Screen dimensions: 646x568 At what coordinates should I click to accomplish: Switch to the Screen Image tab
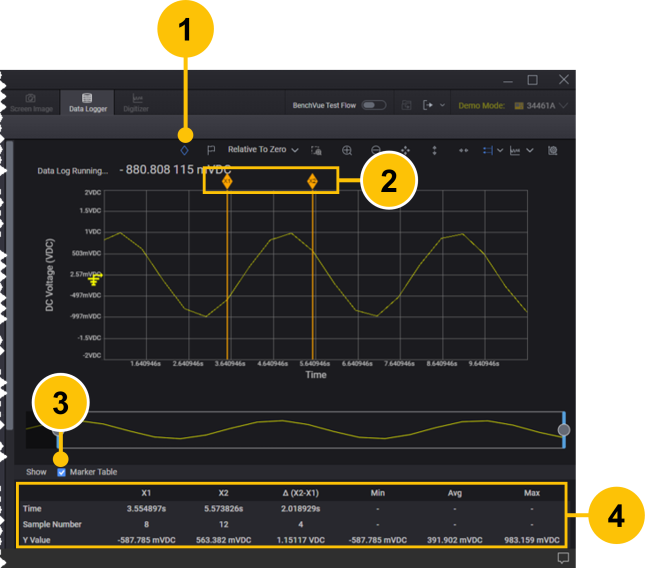pos(31,103)
